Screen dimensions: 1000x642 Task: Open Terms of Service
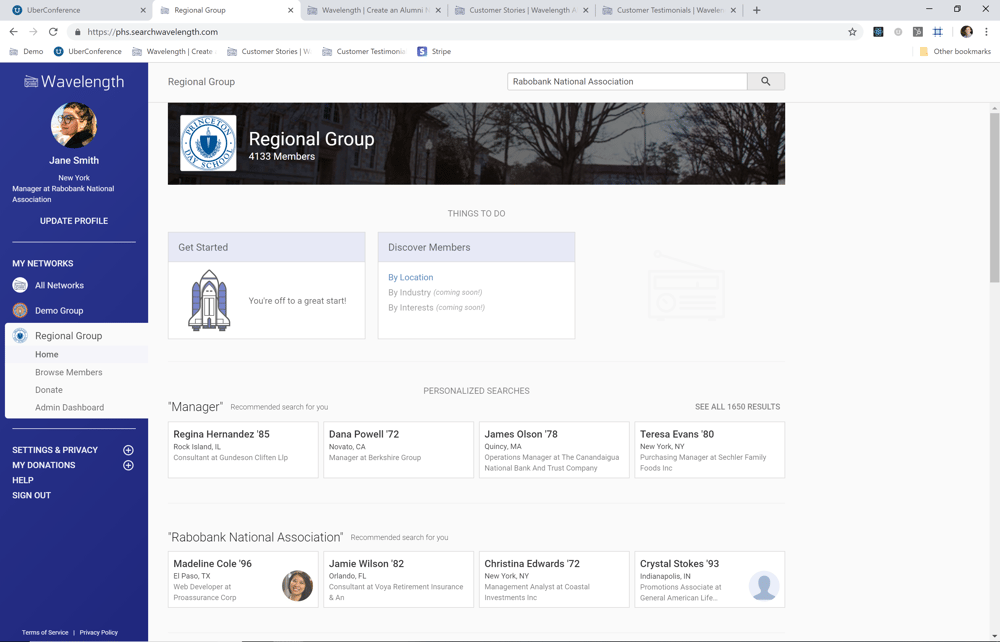[x=45, y=632]
